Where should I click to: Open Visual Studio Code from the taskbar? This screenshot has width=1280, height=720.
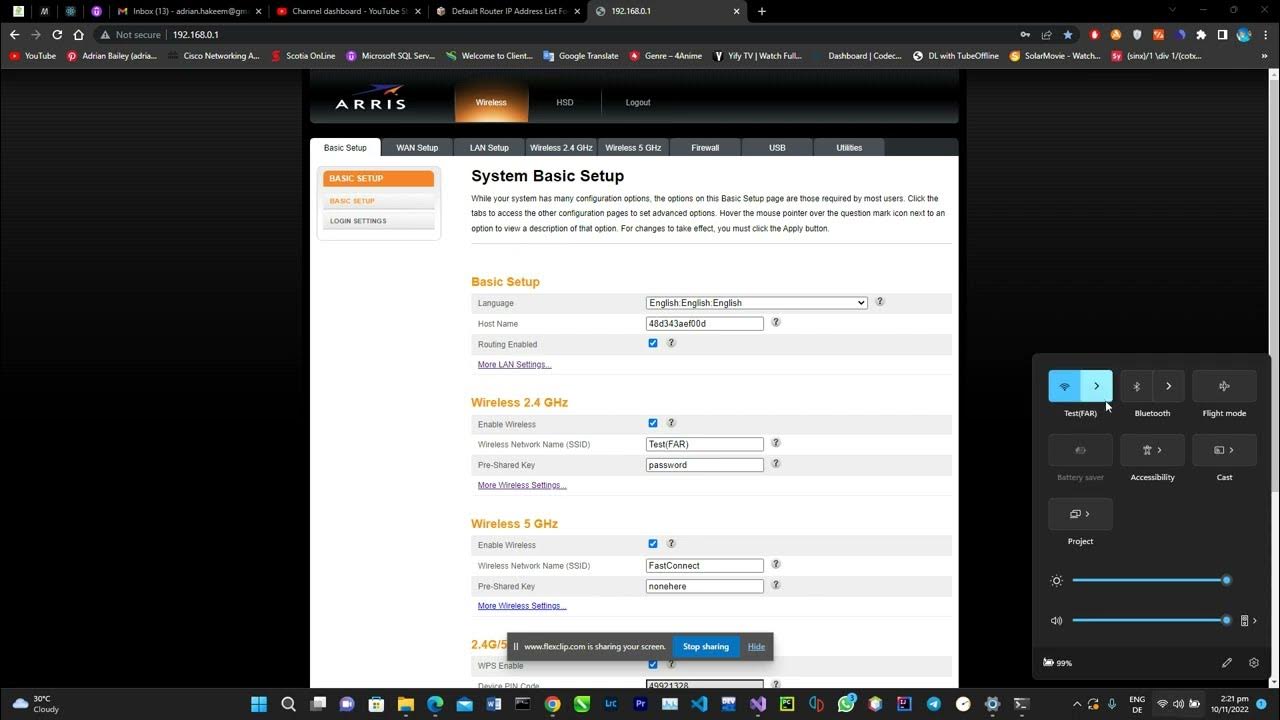[x=699, y=704]
